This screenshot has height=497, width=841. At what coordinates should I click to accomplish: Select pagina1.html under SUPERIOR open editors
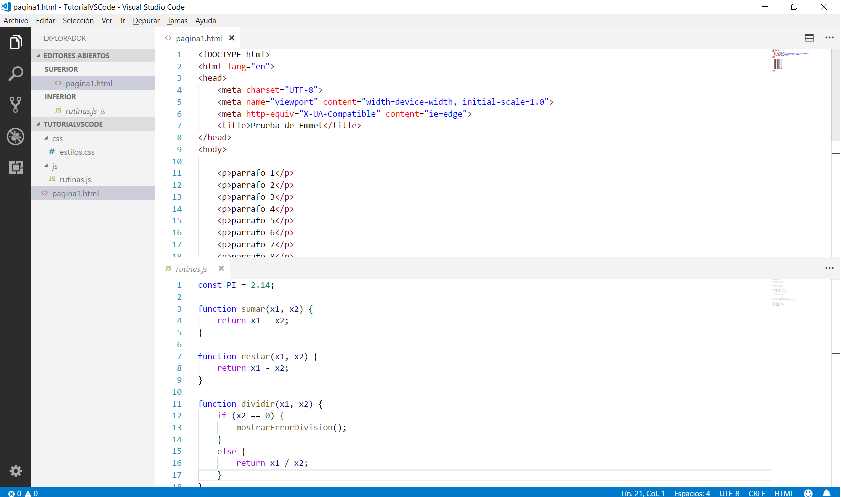(x=93, y=83)
